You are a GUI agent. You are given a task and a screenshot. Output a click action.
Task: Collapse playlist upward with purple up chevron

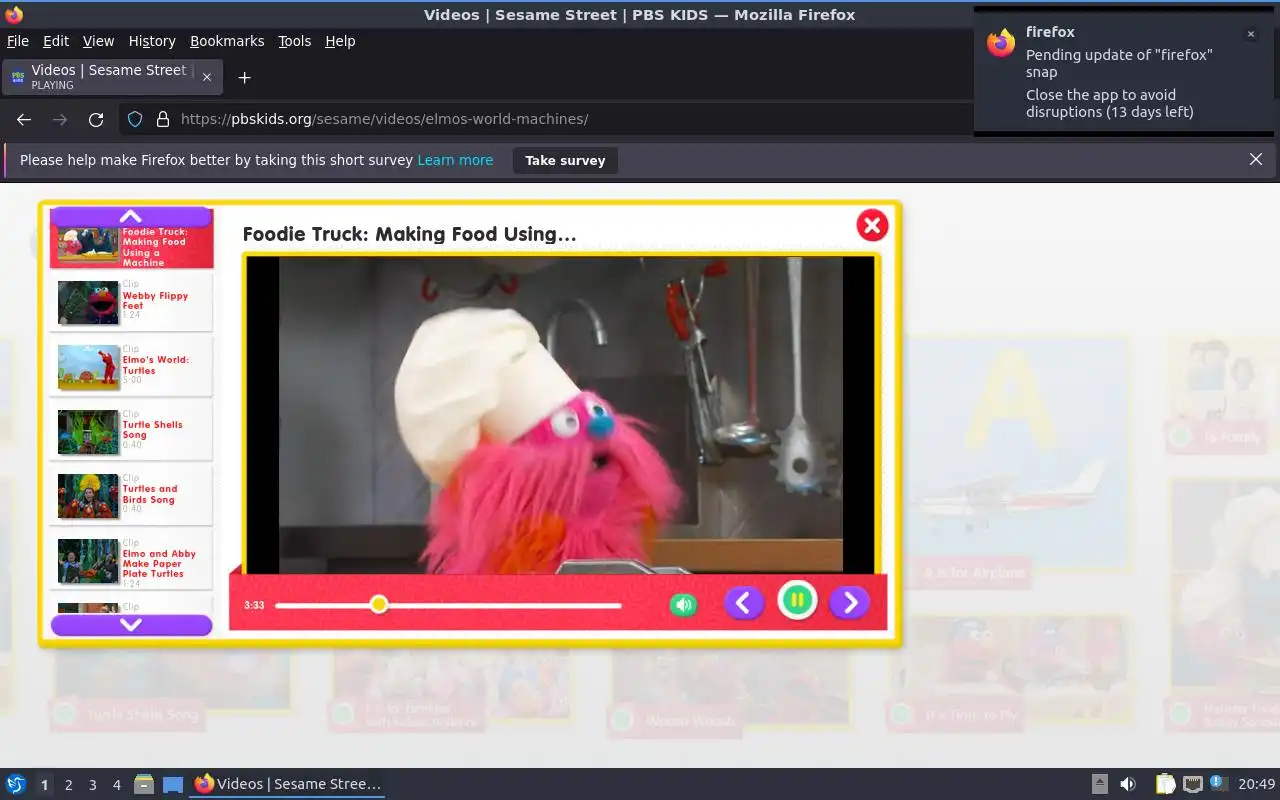tap(131, 216)
